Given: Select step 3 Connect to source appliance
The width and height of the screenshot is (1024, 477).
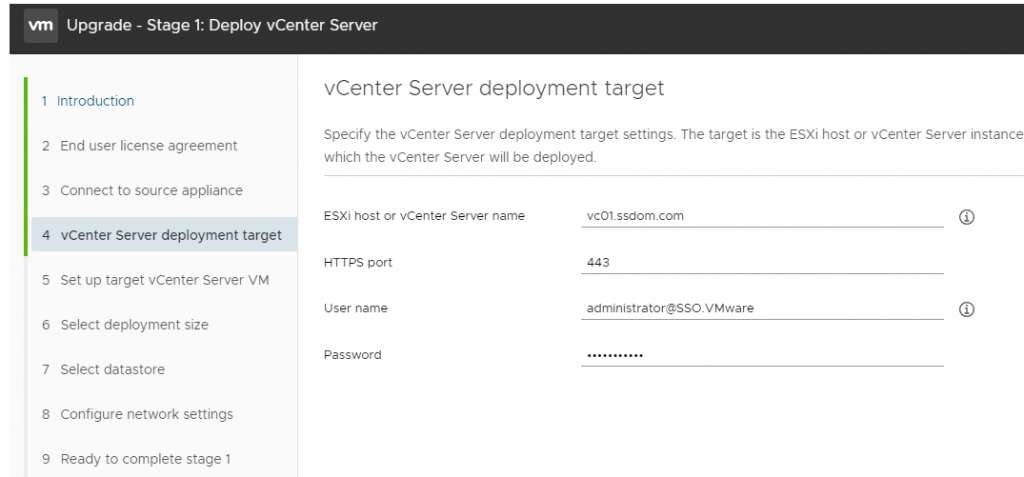Looking at the screenshot, I should click(142, 191).
